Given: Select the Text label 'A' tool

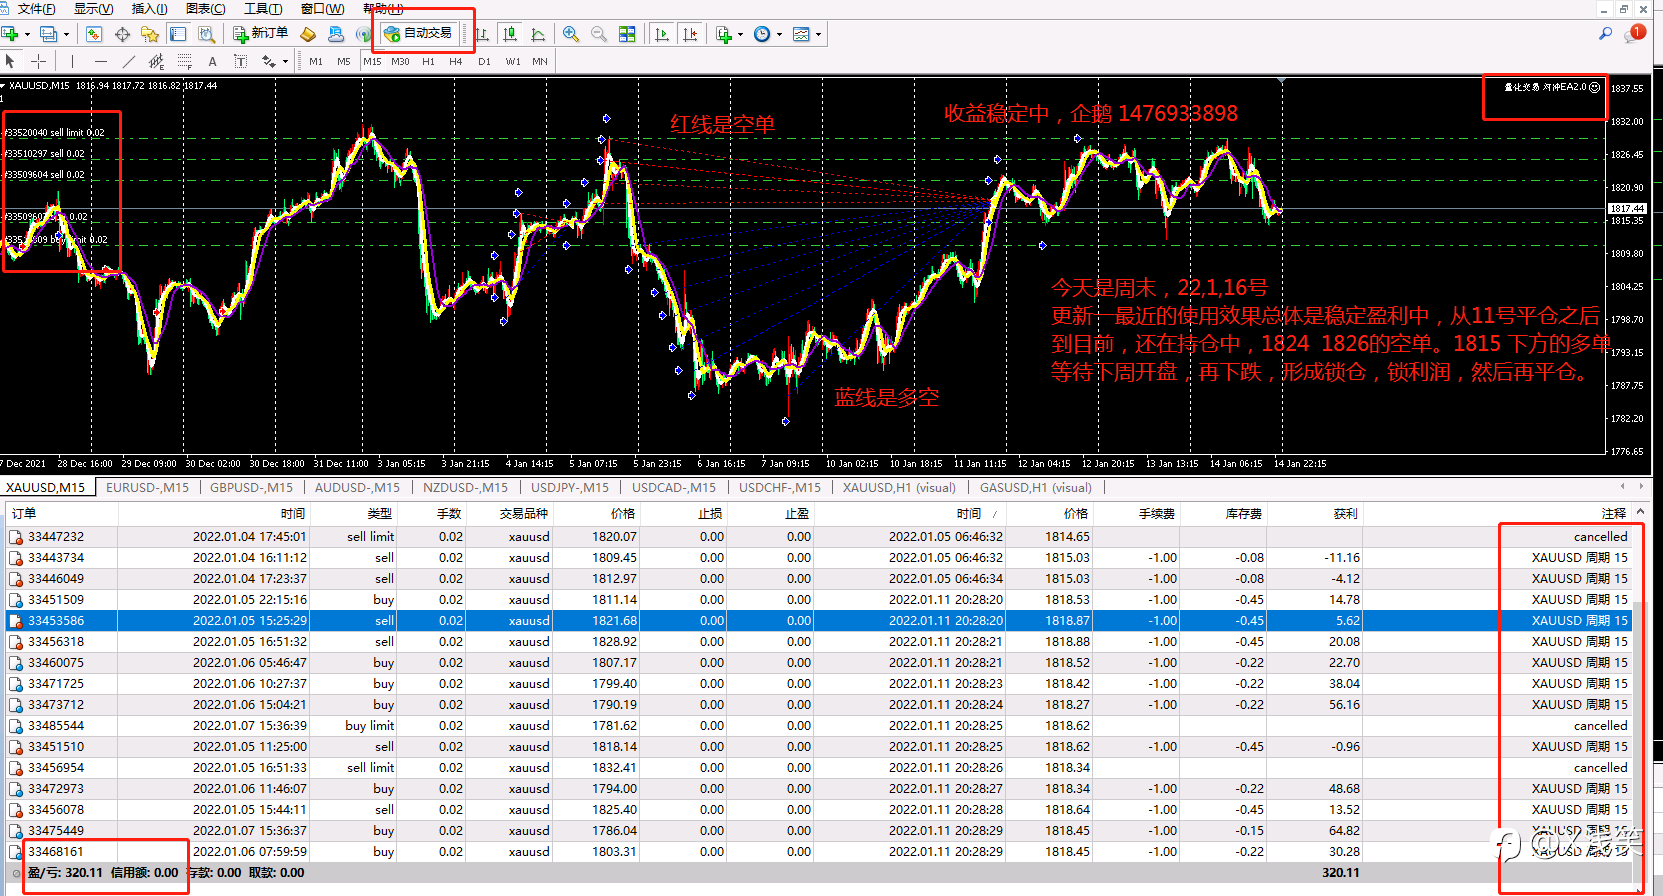Looking at the screenshot, I should [212, 62].
